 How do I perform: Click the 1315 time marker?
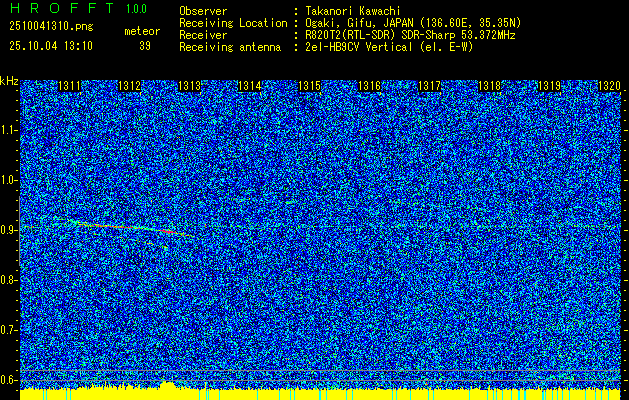pyautogui.click(x=310, y=86)
